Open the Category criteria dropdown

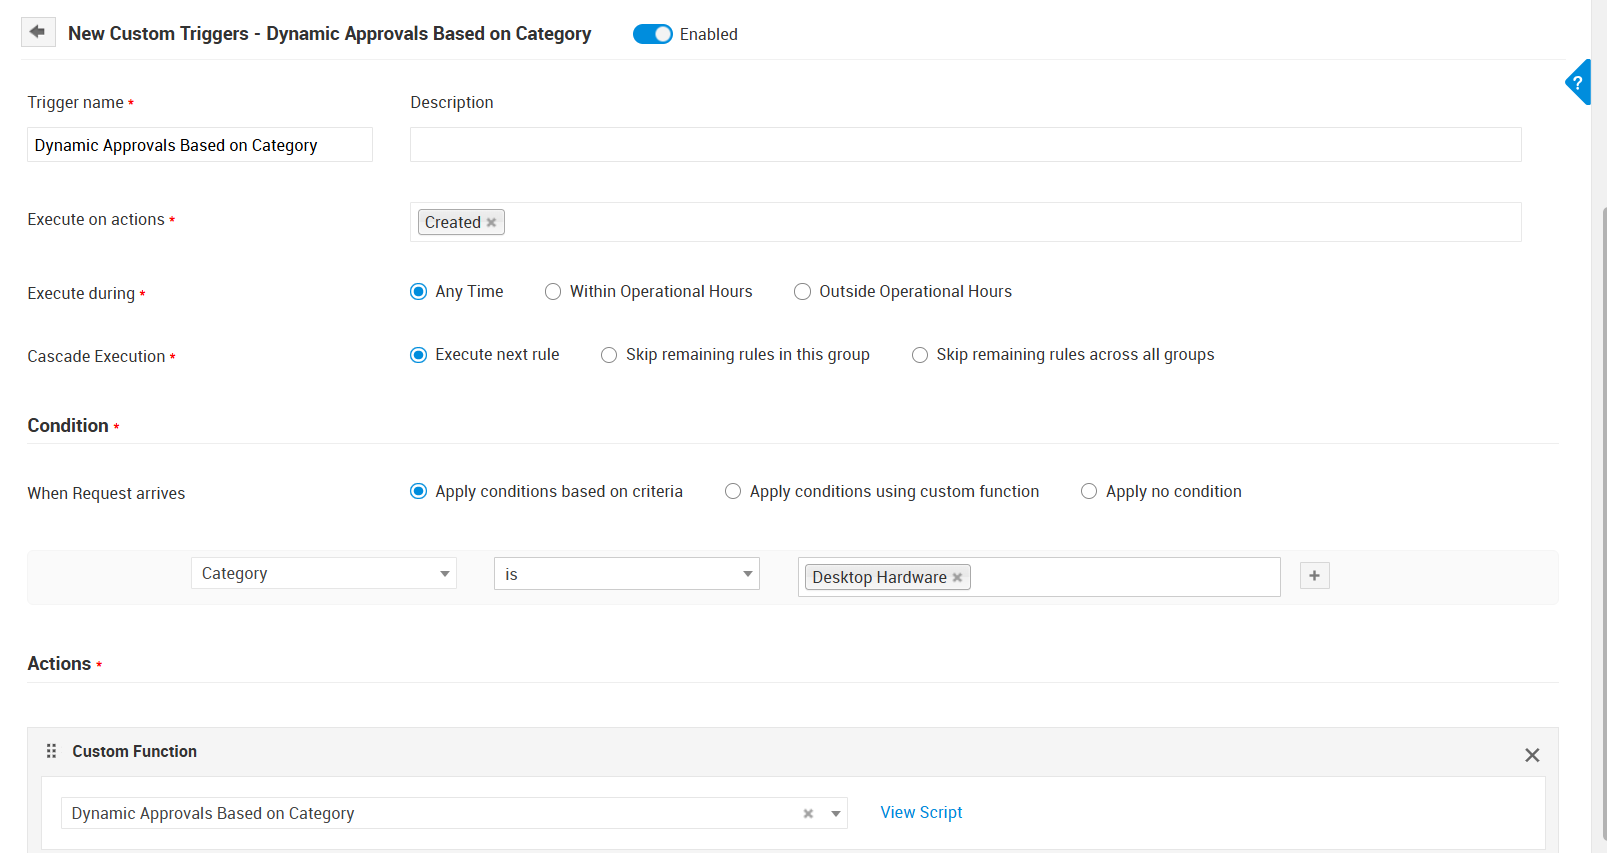click(x=323, y=574)
